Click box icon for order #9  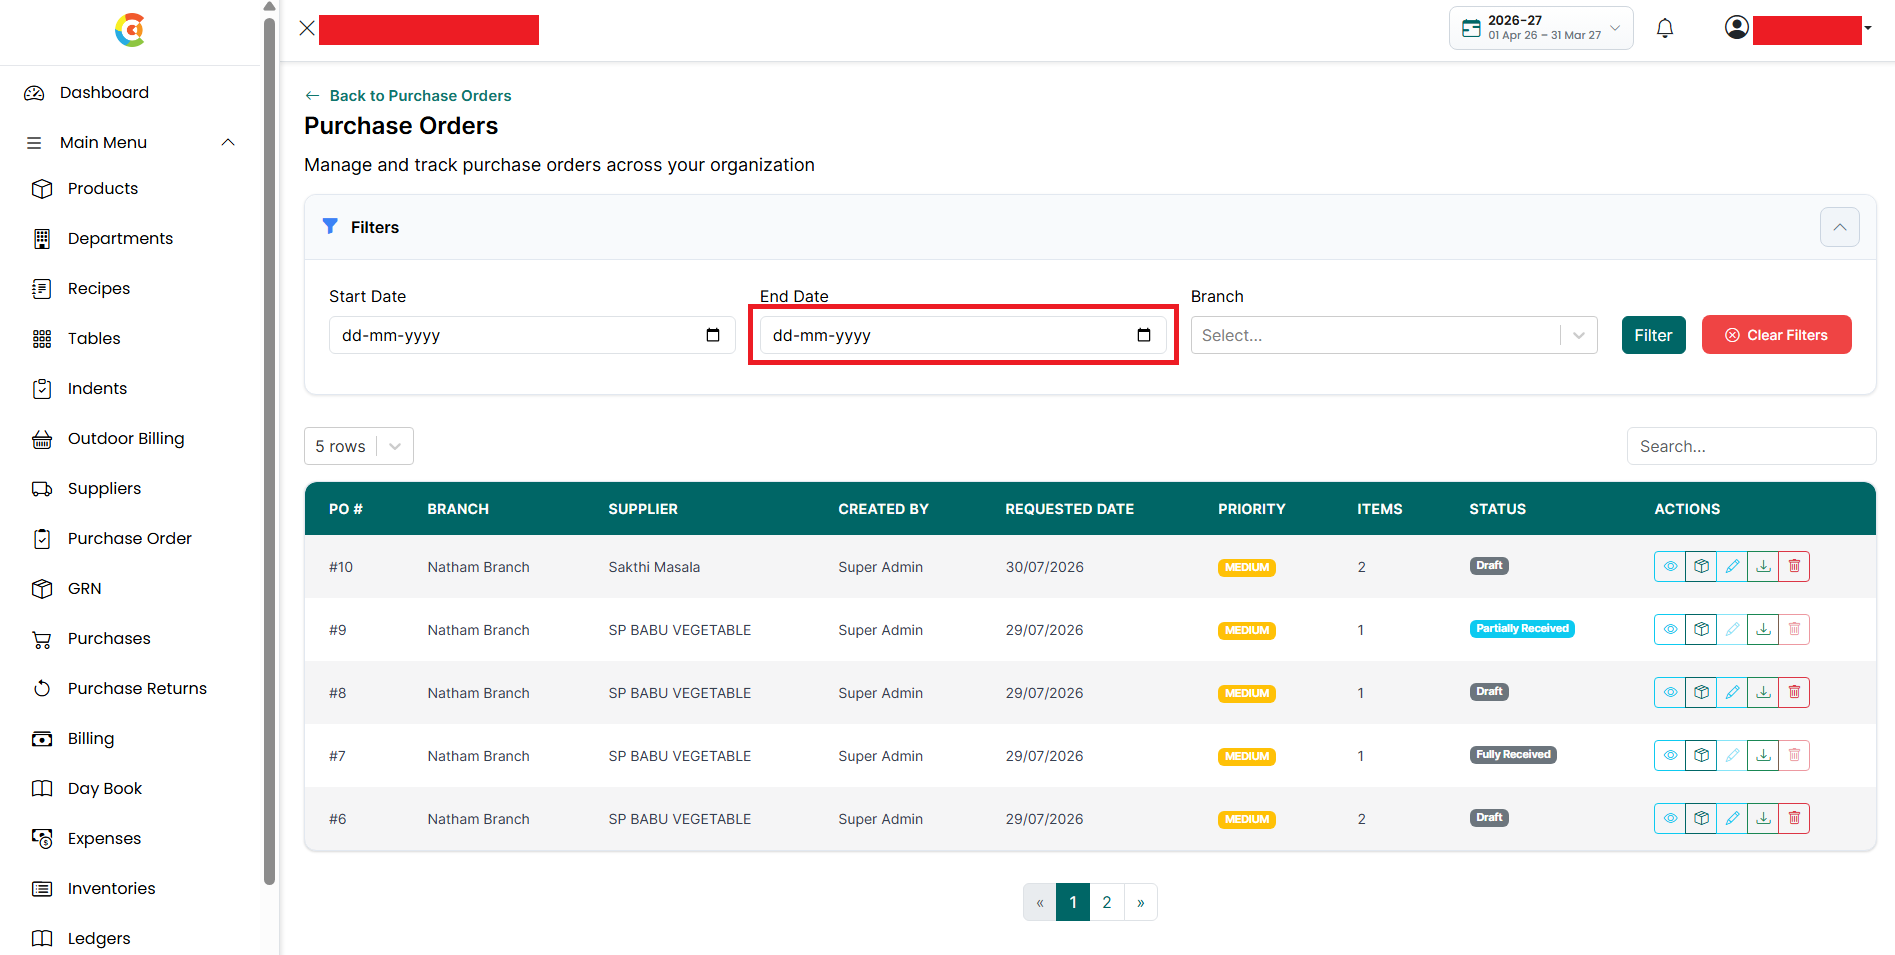[1701, 630]
